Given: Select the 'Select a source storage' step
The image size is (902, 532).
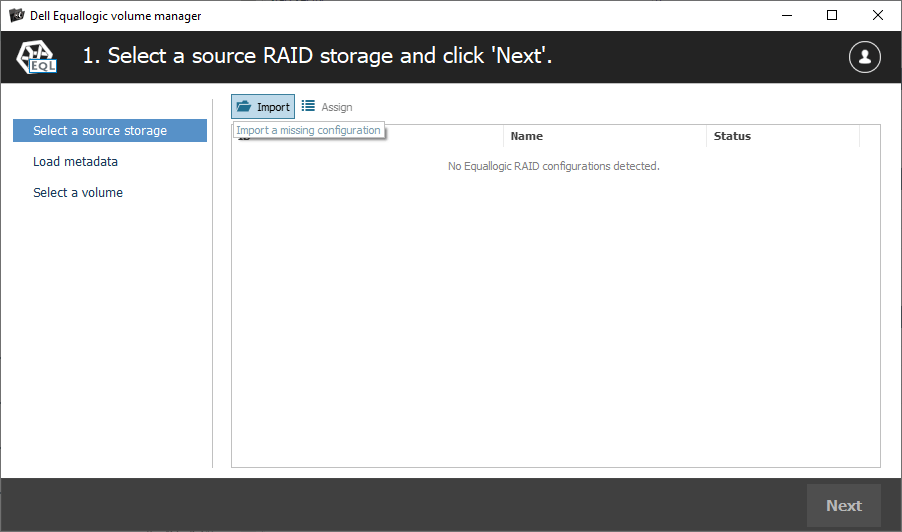Looking at the screenshot, I should tap(110, 131).
